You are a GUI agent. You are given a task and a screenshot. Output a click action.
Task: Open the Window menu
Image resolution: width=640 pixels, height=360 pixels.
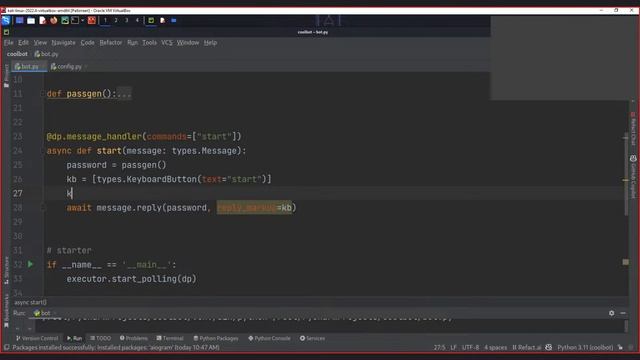[x=188, y=42]
